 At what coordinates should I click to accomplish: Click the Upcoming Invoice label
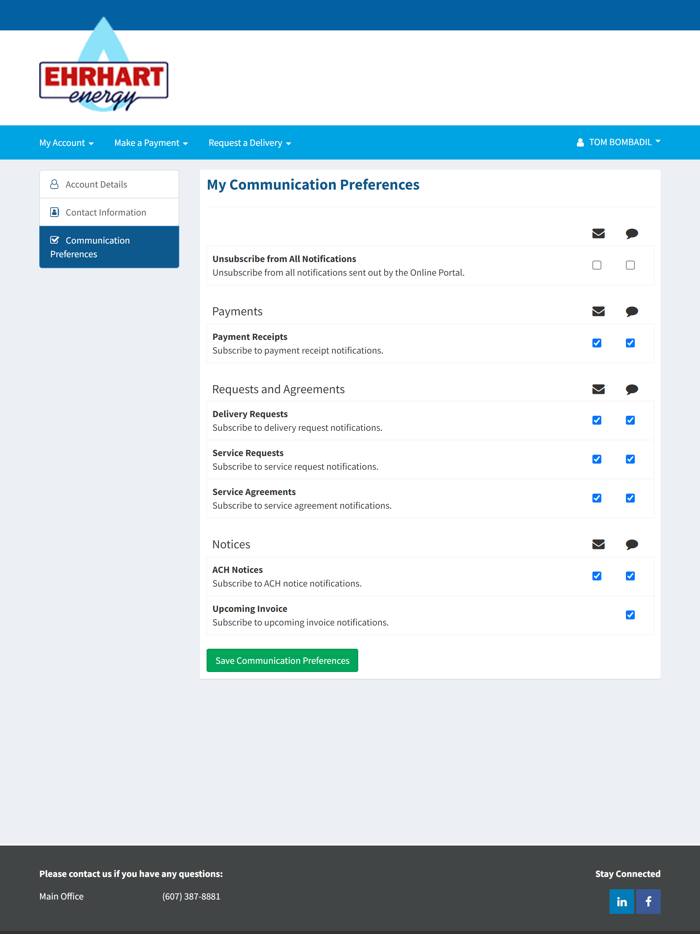[250, 609]
